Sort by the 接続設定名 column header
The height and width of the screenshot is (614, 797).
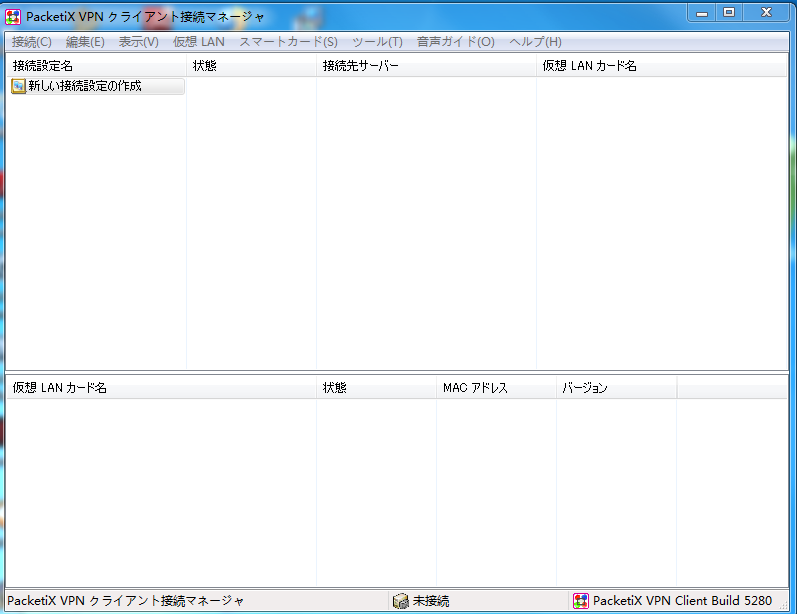(96, 66)
